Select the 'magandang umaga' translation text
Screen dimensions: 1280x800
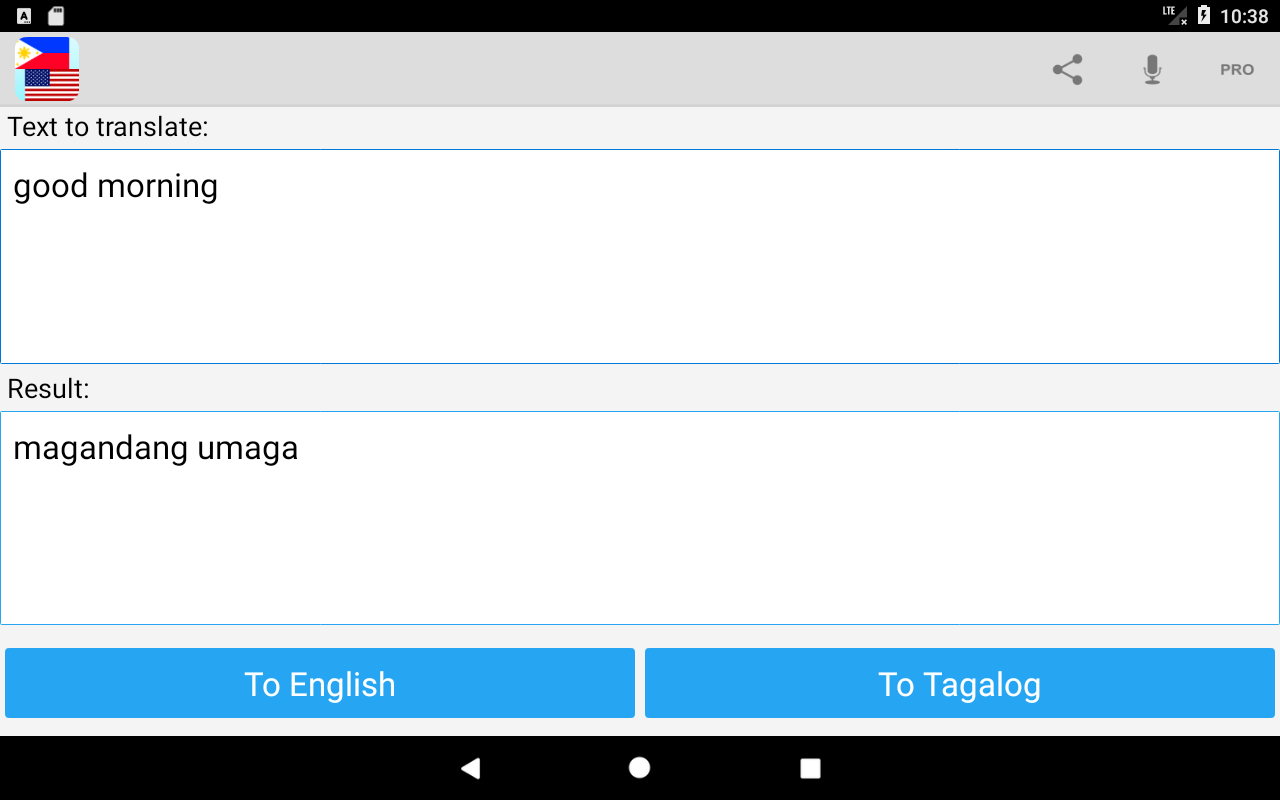156,448
